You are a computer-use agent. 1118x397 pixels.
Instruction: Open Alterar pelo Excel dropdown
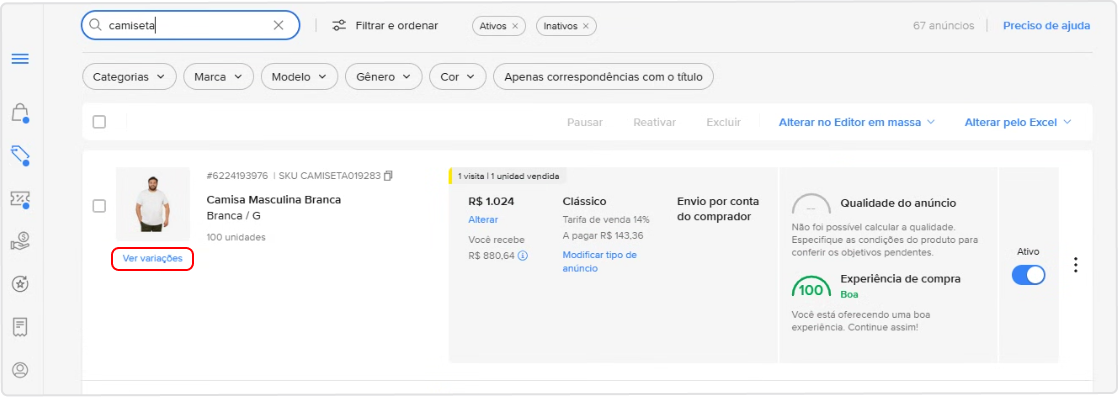point(1017,123)
